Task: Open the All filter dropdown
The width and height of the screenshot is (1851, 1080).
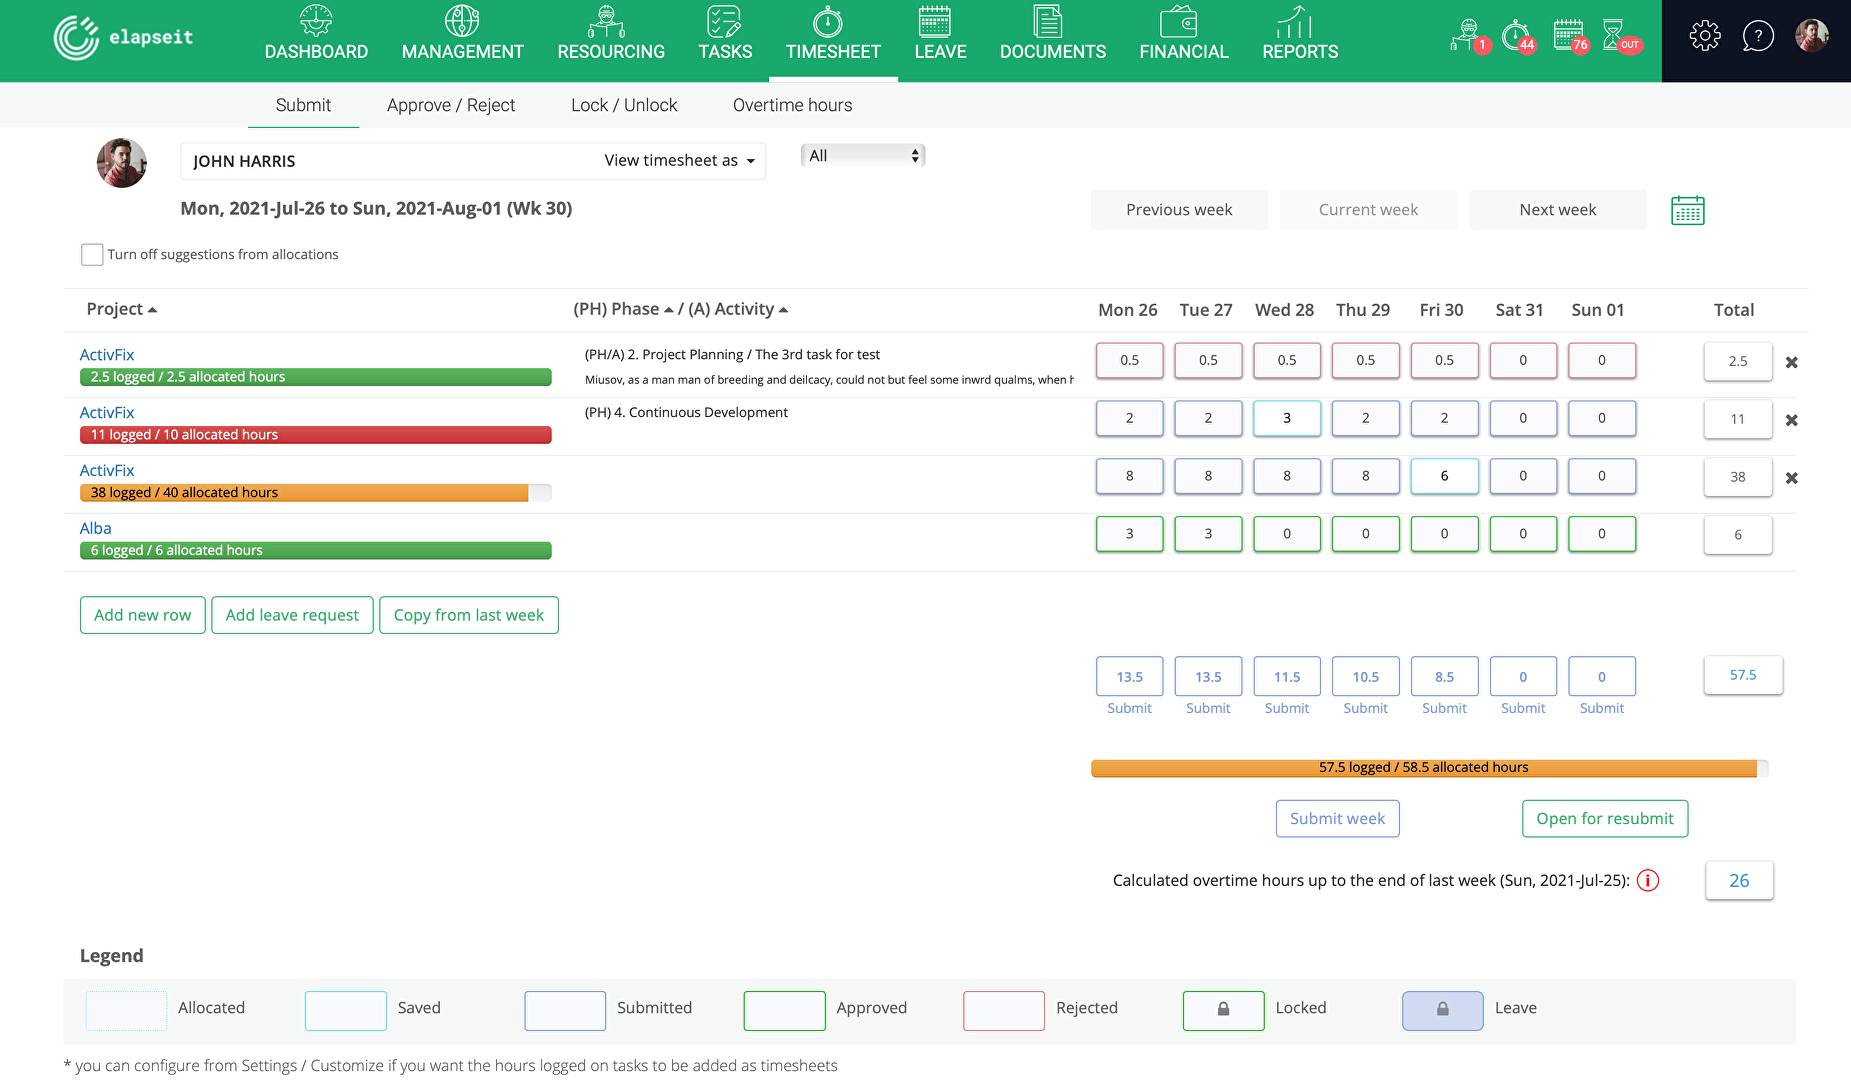Action: click(x=863, y=155)
